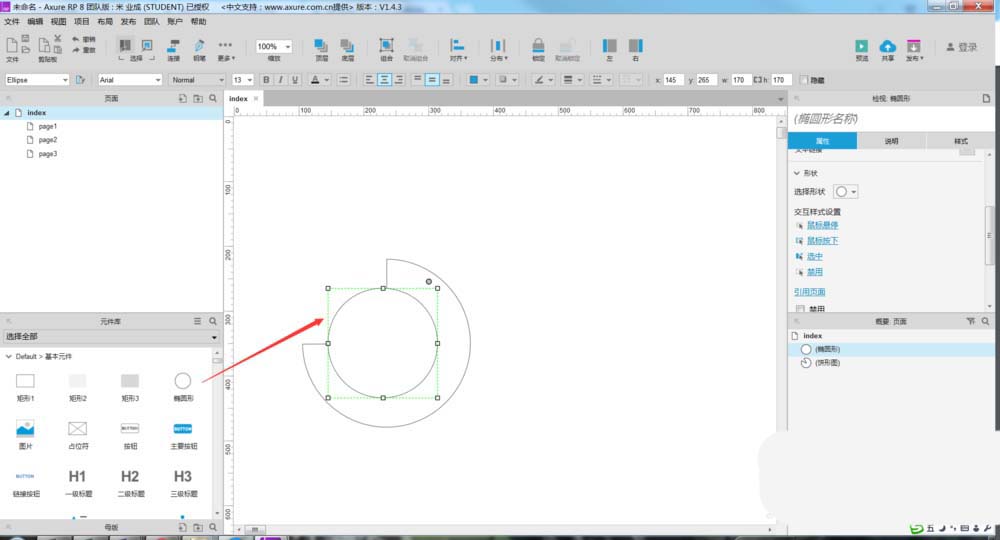Open the 布局 menu
The image size is (1000, 540).
(105, 21)
